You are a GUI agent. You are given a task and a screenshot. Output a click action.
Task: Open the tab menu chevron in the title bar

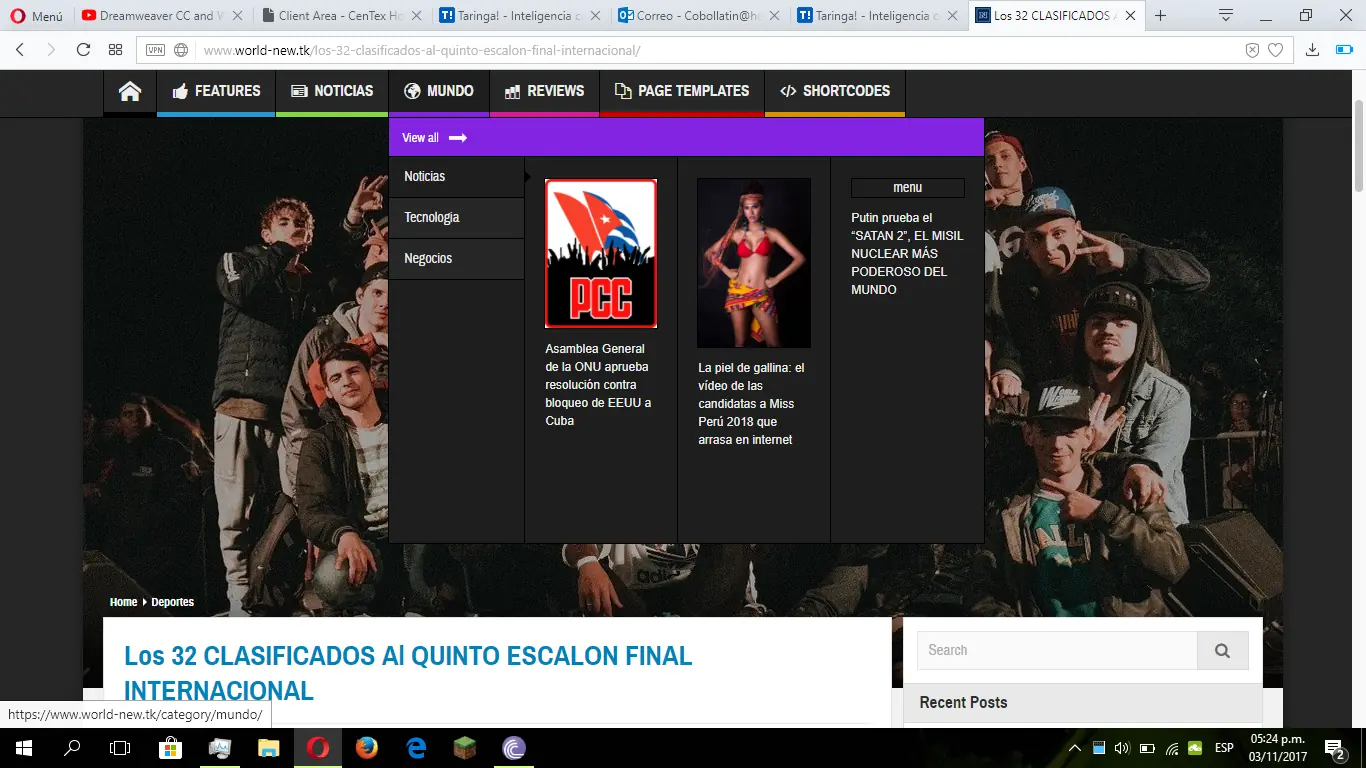(x=1225, y=17)
